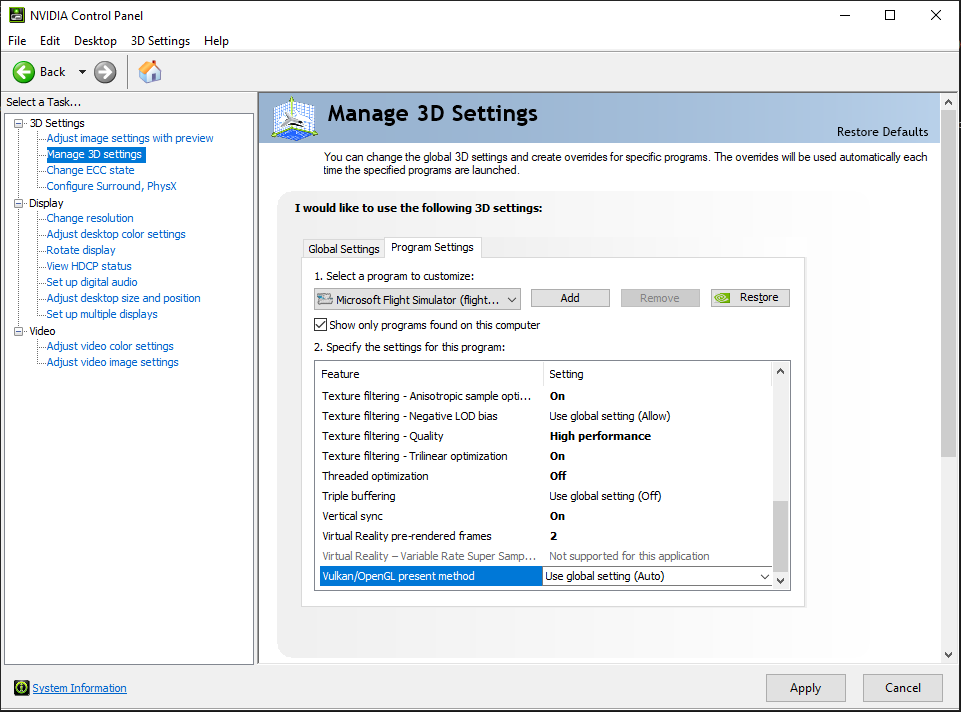Viewport: 961px width, 712px height.
Task: Go to the Home icon
Action: [x=150, y=72]
